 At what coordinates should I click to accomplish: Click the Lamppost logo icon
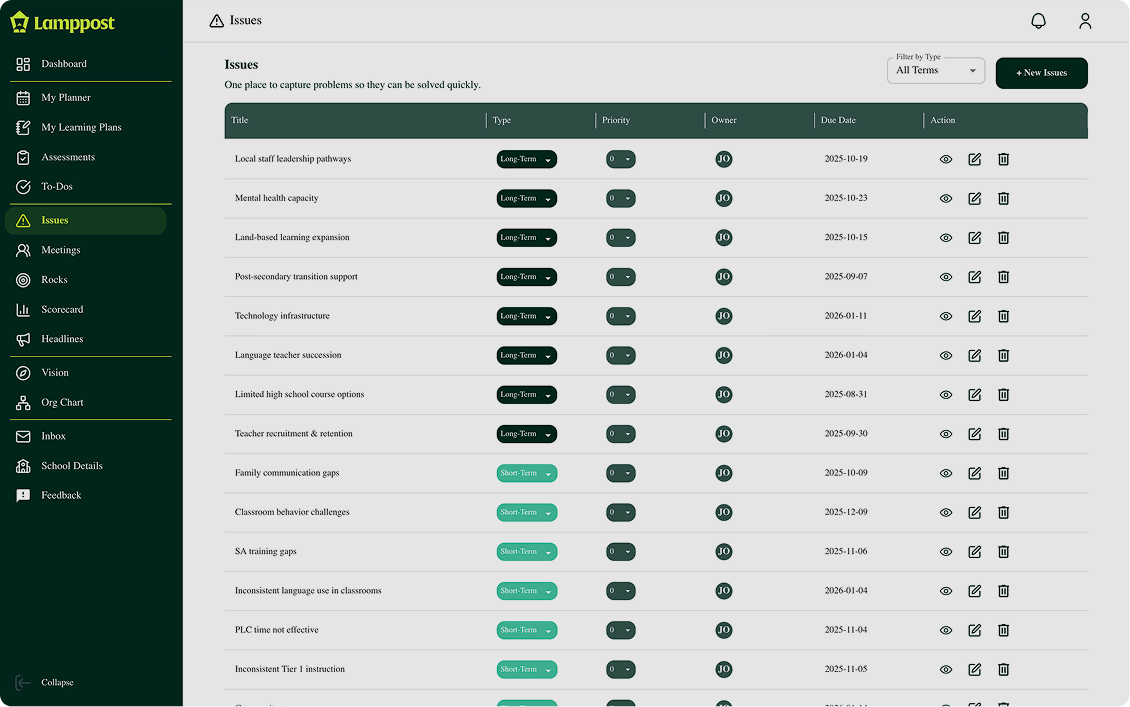point(20,21)
